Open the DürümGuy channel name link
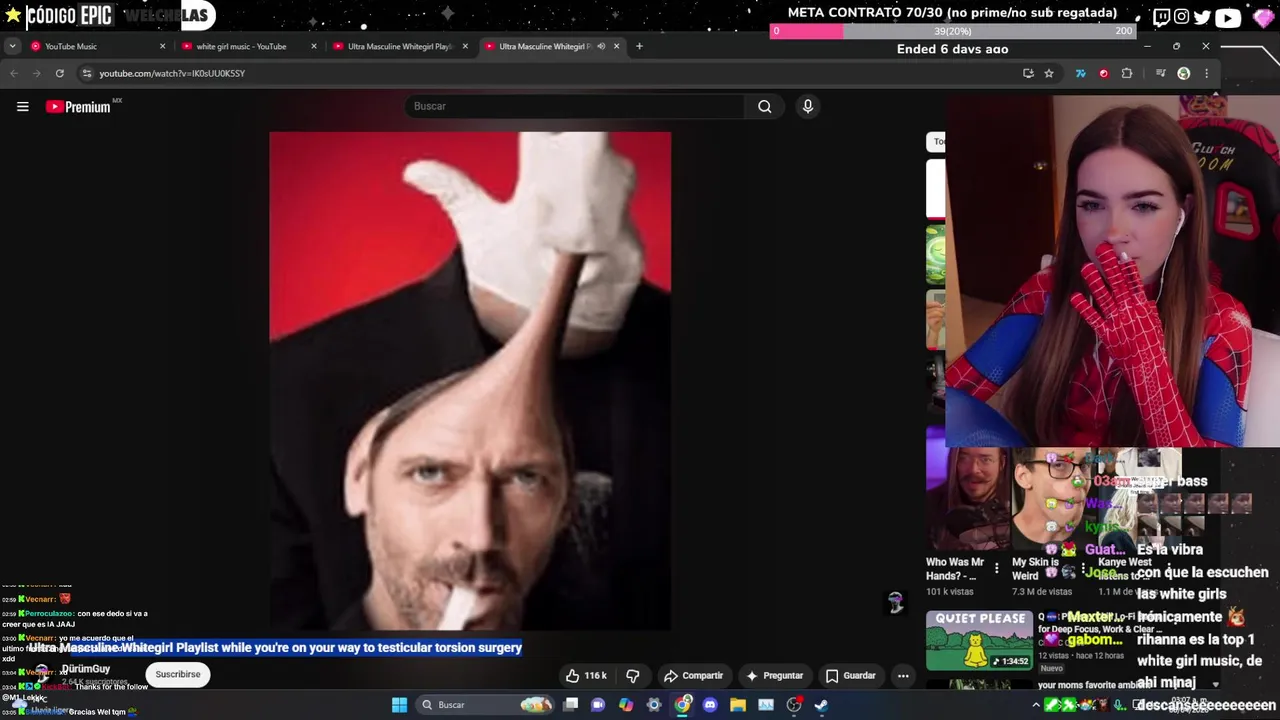This screenshot has width=1280, height=720. click(x=85, y=668)
